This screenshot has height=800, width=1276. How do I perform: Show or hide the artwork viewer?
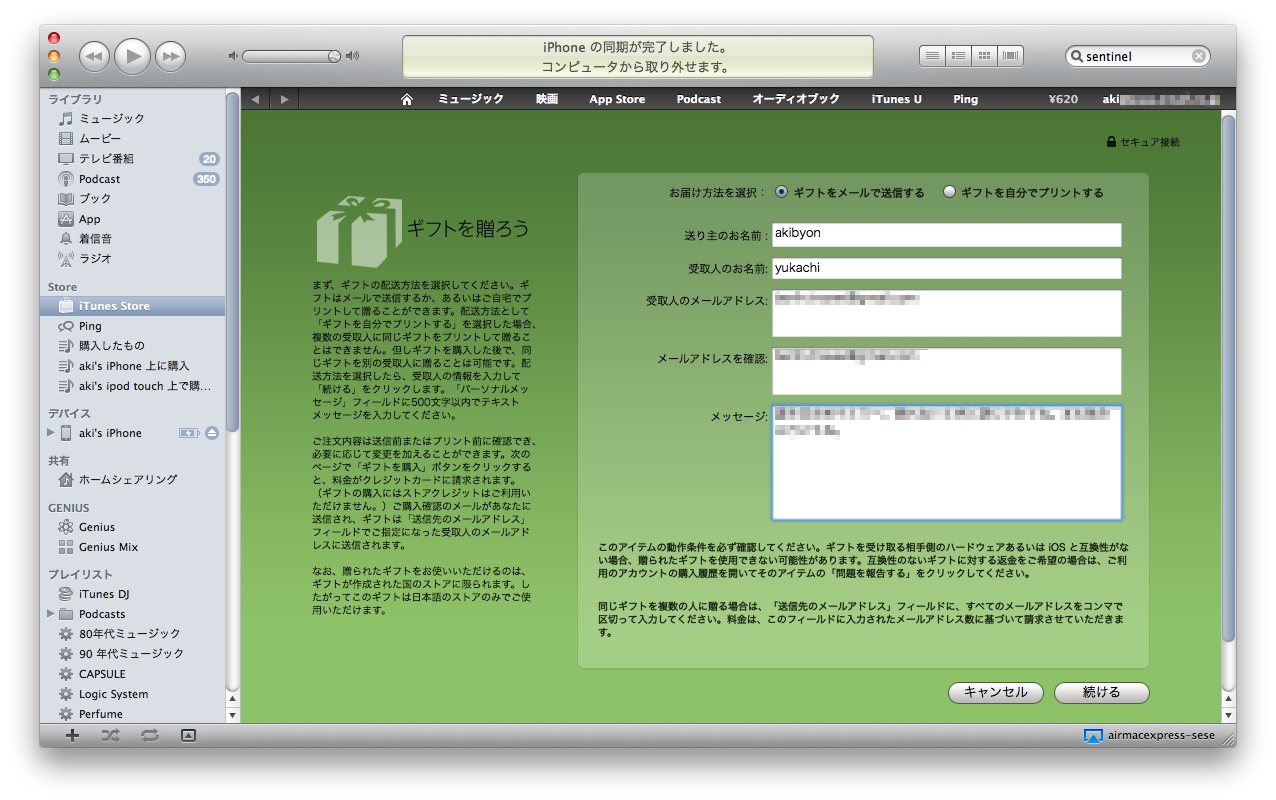[x=188, y=735]
